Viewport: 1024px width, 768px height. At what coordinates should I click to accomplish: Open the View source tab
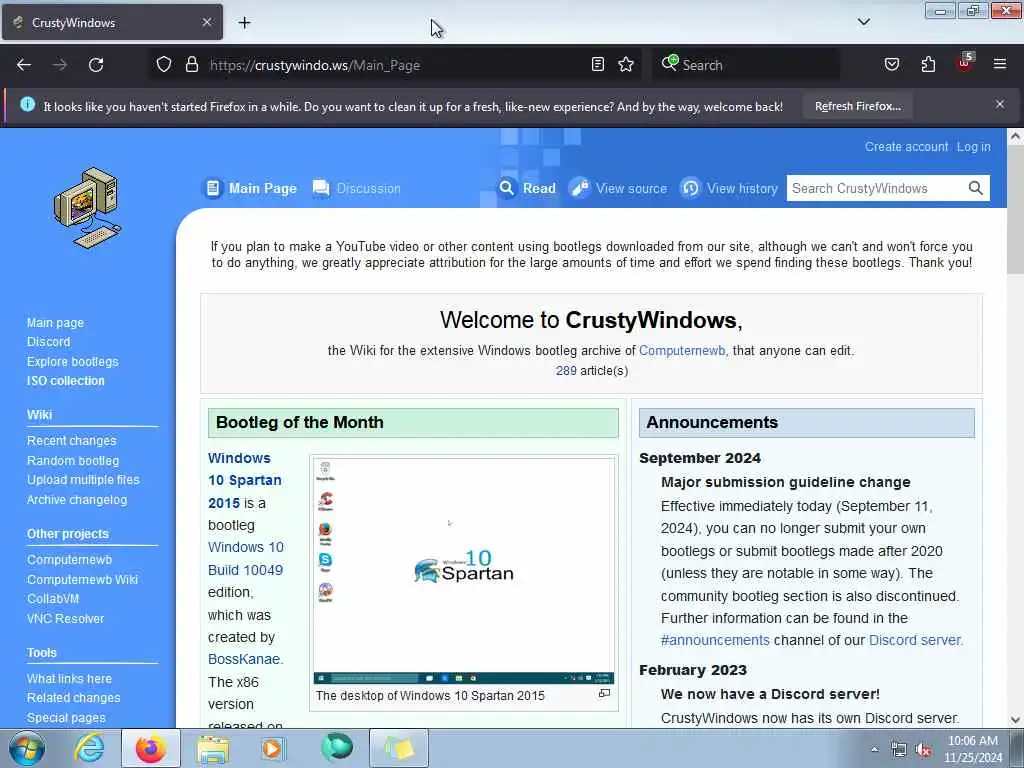(x=618, y=188)
